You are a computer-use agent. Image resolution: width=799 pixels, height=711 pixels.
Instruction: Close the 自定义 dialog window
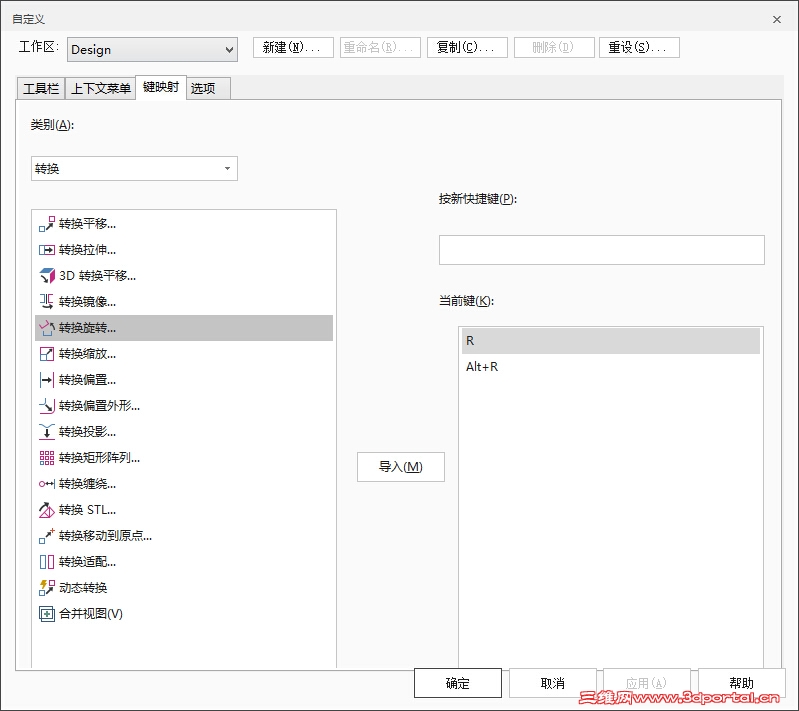pos(777,19)
